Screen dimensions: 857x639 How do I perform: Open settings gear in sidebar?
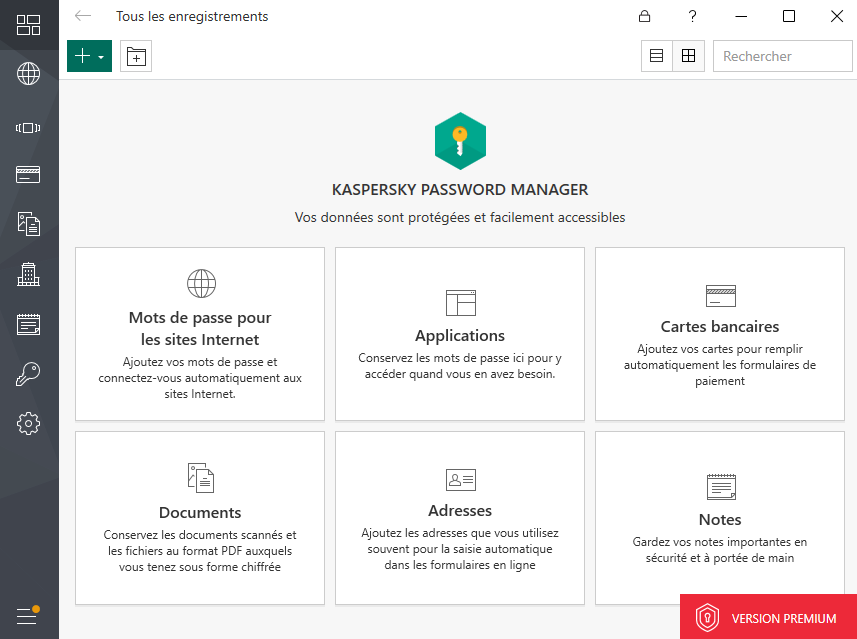pyautogui.click(x=28, y=424)
